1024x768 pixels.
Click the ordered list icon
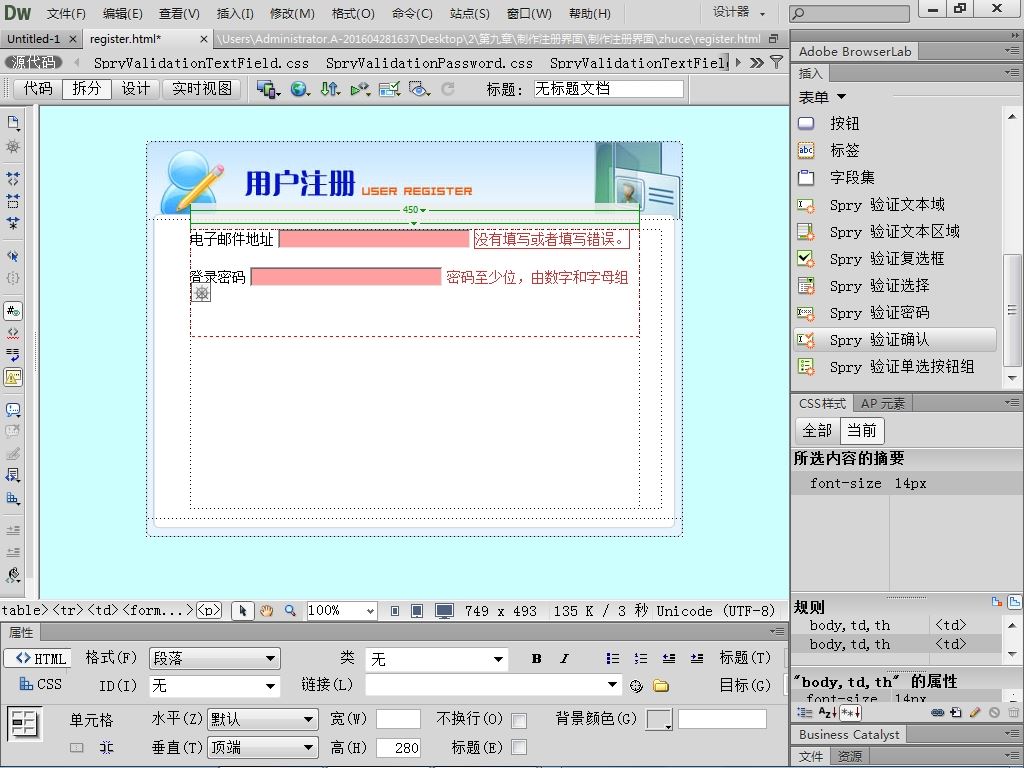click(x=641, y=658)
